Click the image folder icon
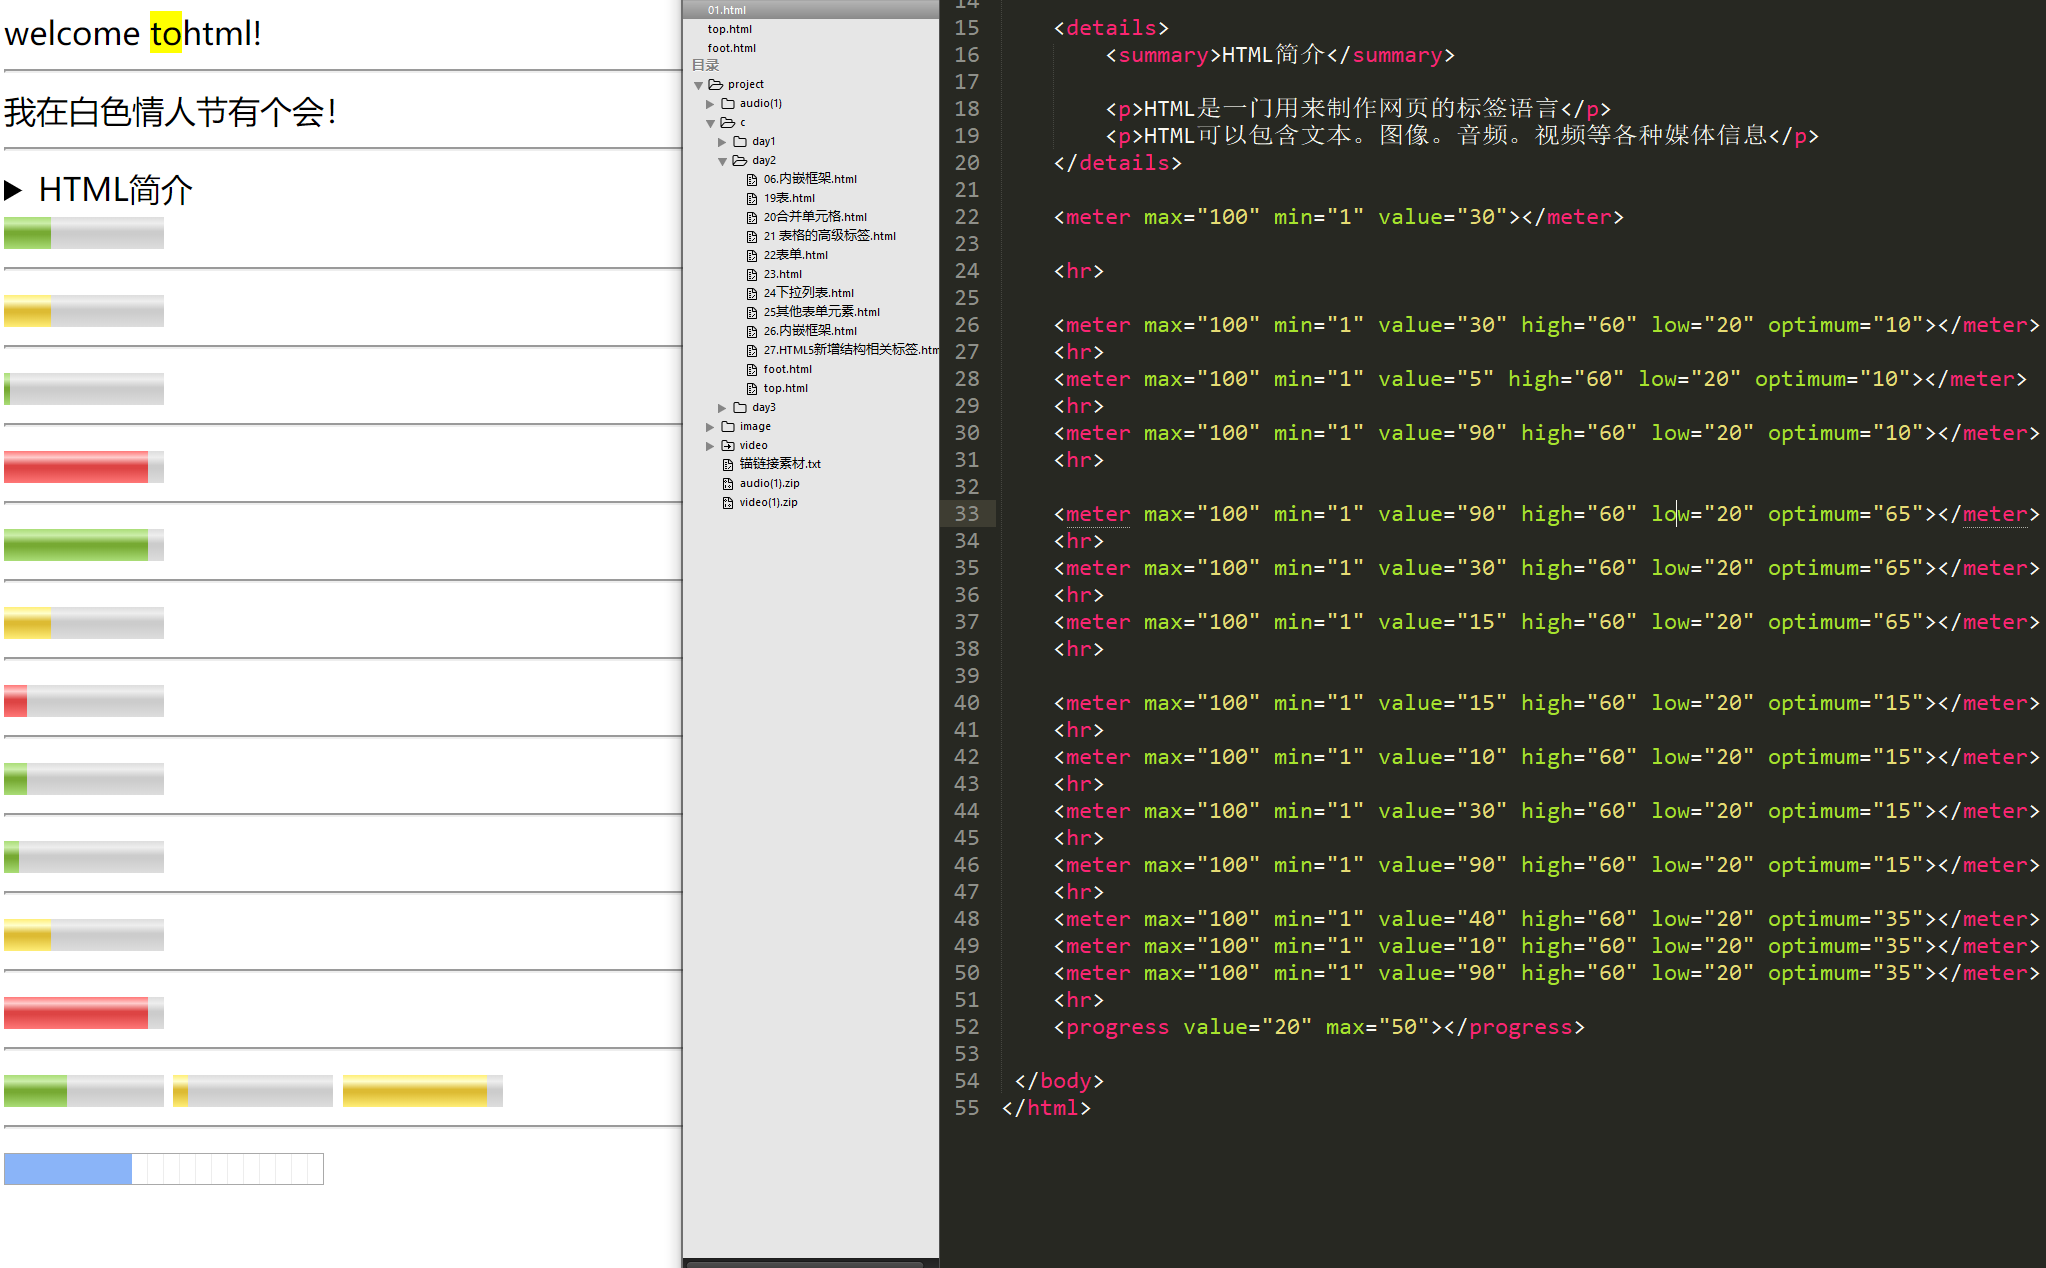This screenshot has height=1268, width=2046. click(x=728, y=427)
